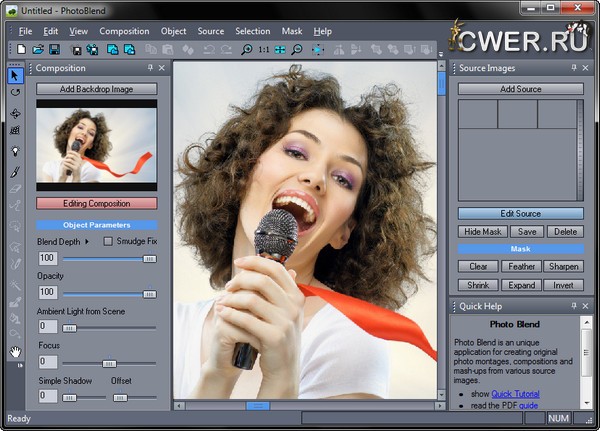Viewport: 600px width, 431px height.
Task: Set zoom to 1:1 actual size
Action: 264,49
